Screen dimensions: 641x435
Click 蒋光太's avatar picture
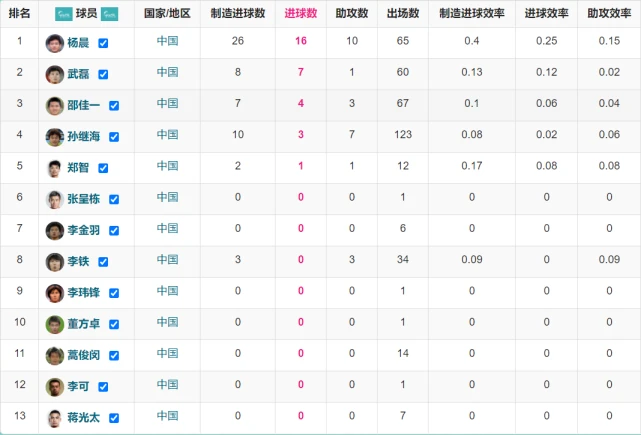[54, 417]
